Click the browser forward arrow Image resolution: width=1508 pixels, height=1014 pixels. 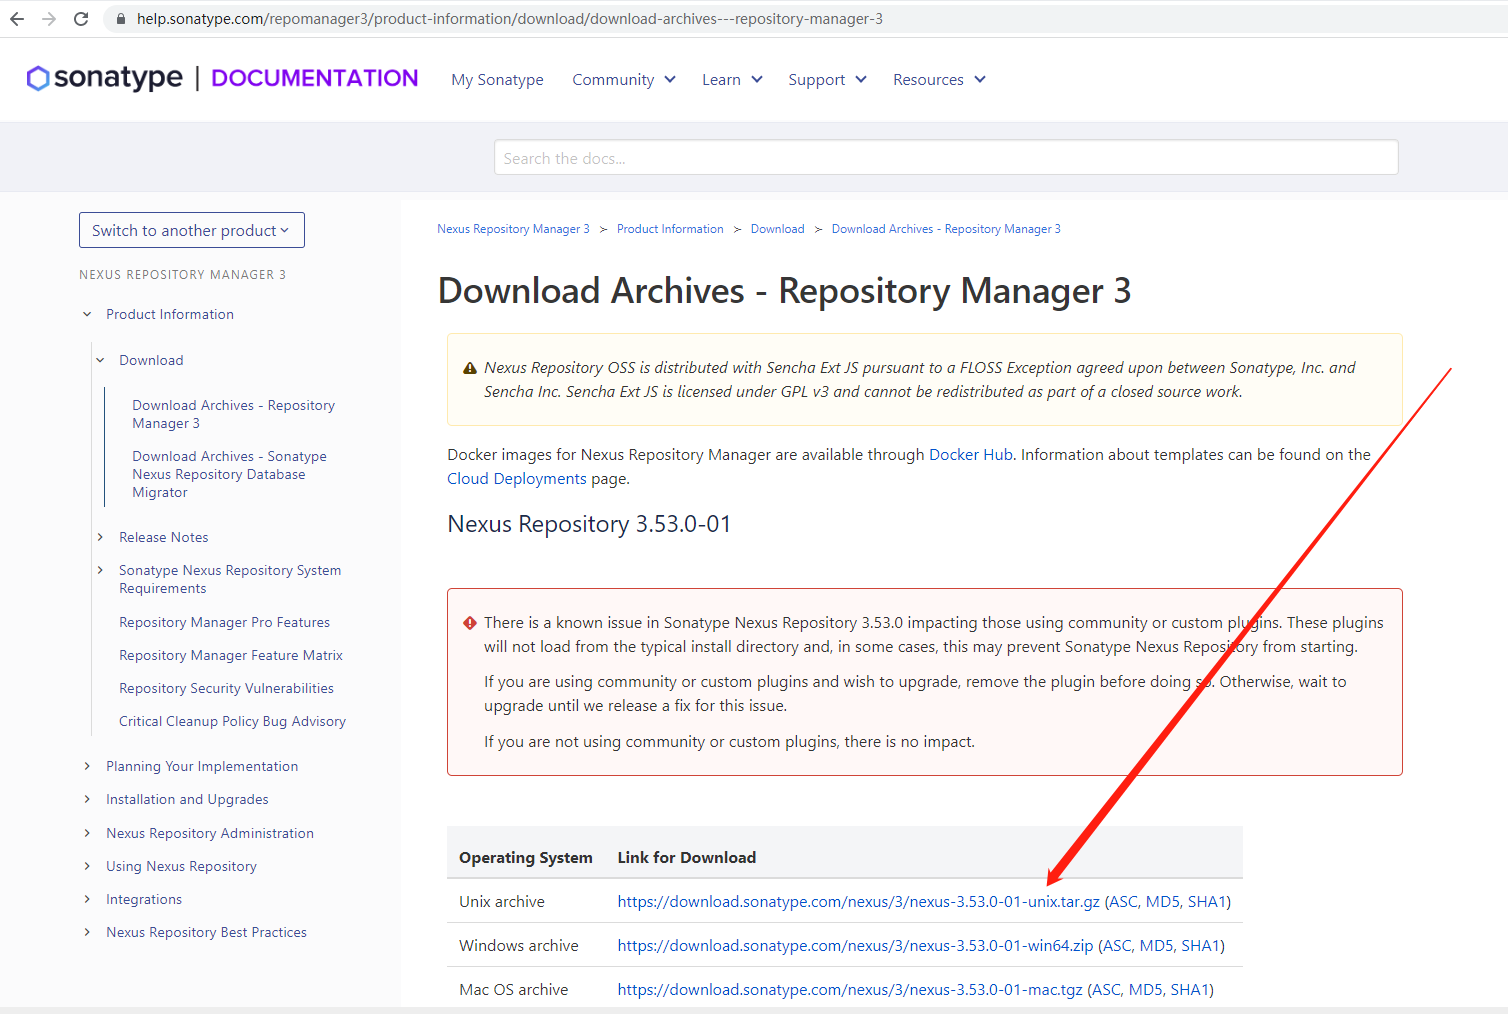pyautogui.click(x=49, y=19)
